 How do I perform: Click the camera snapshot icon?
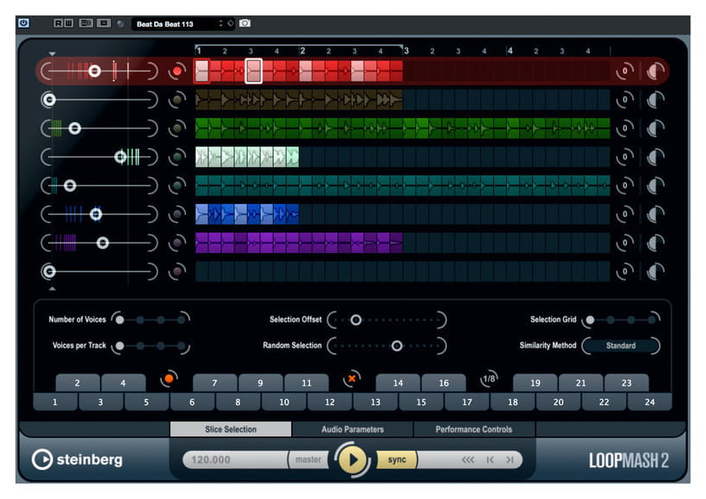(x=244, y=23)
